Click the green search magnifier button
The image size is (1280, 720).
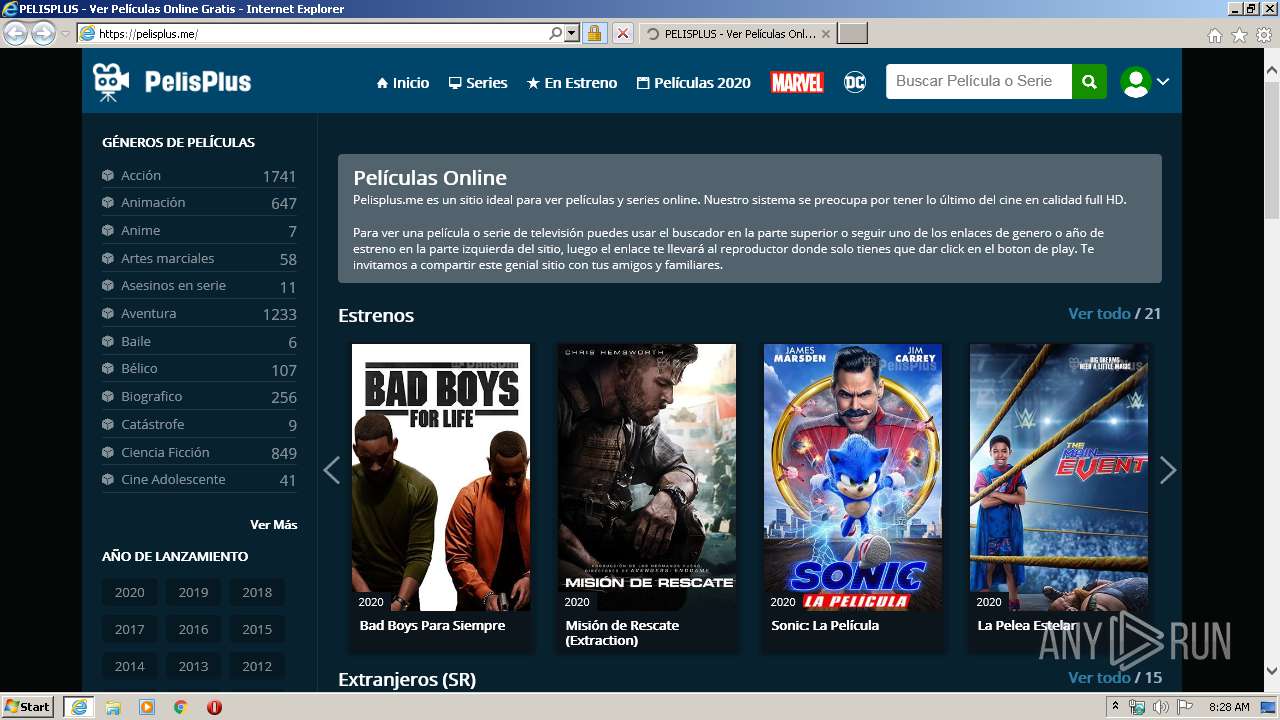pyautogui.click(x=1089, y=82)
